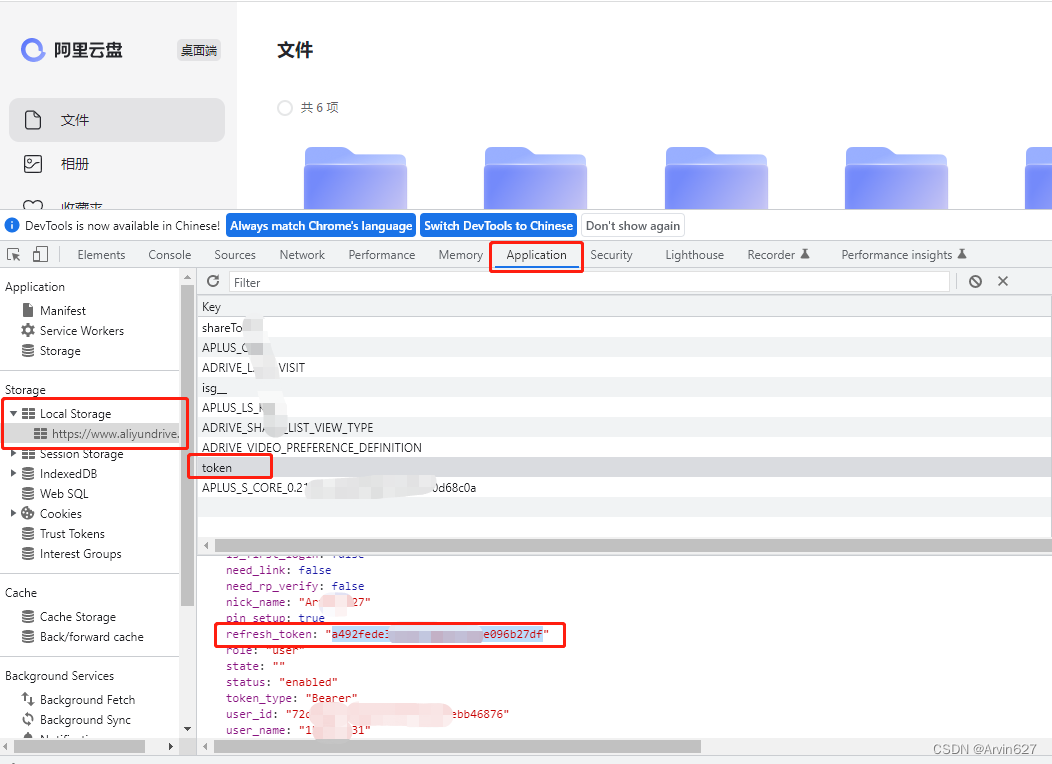Open the Memory tab
Screen dimensions: 1052x764
point(460,255)
